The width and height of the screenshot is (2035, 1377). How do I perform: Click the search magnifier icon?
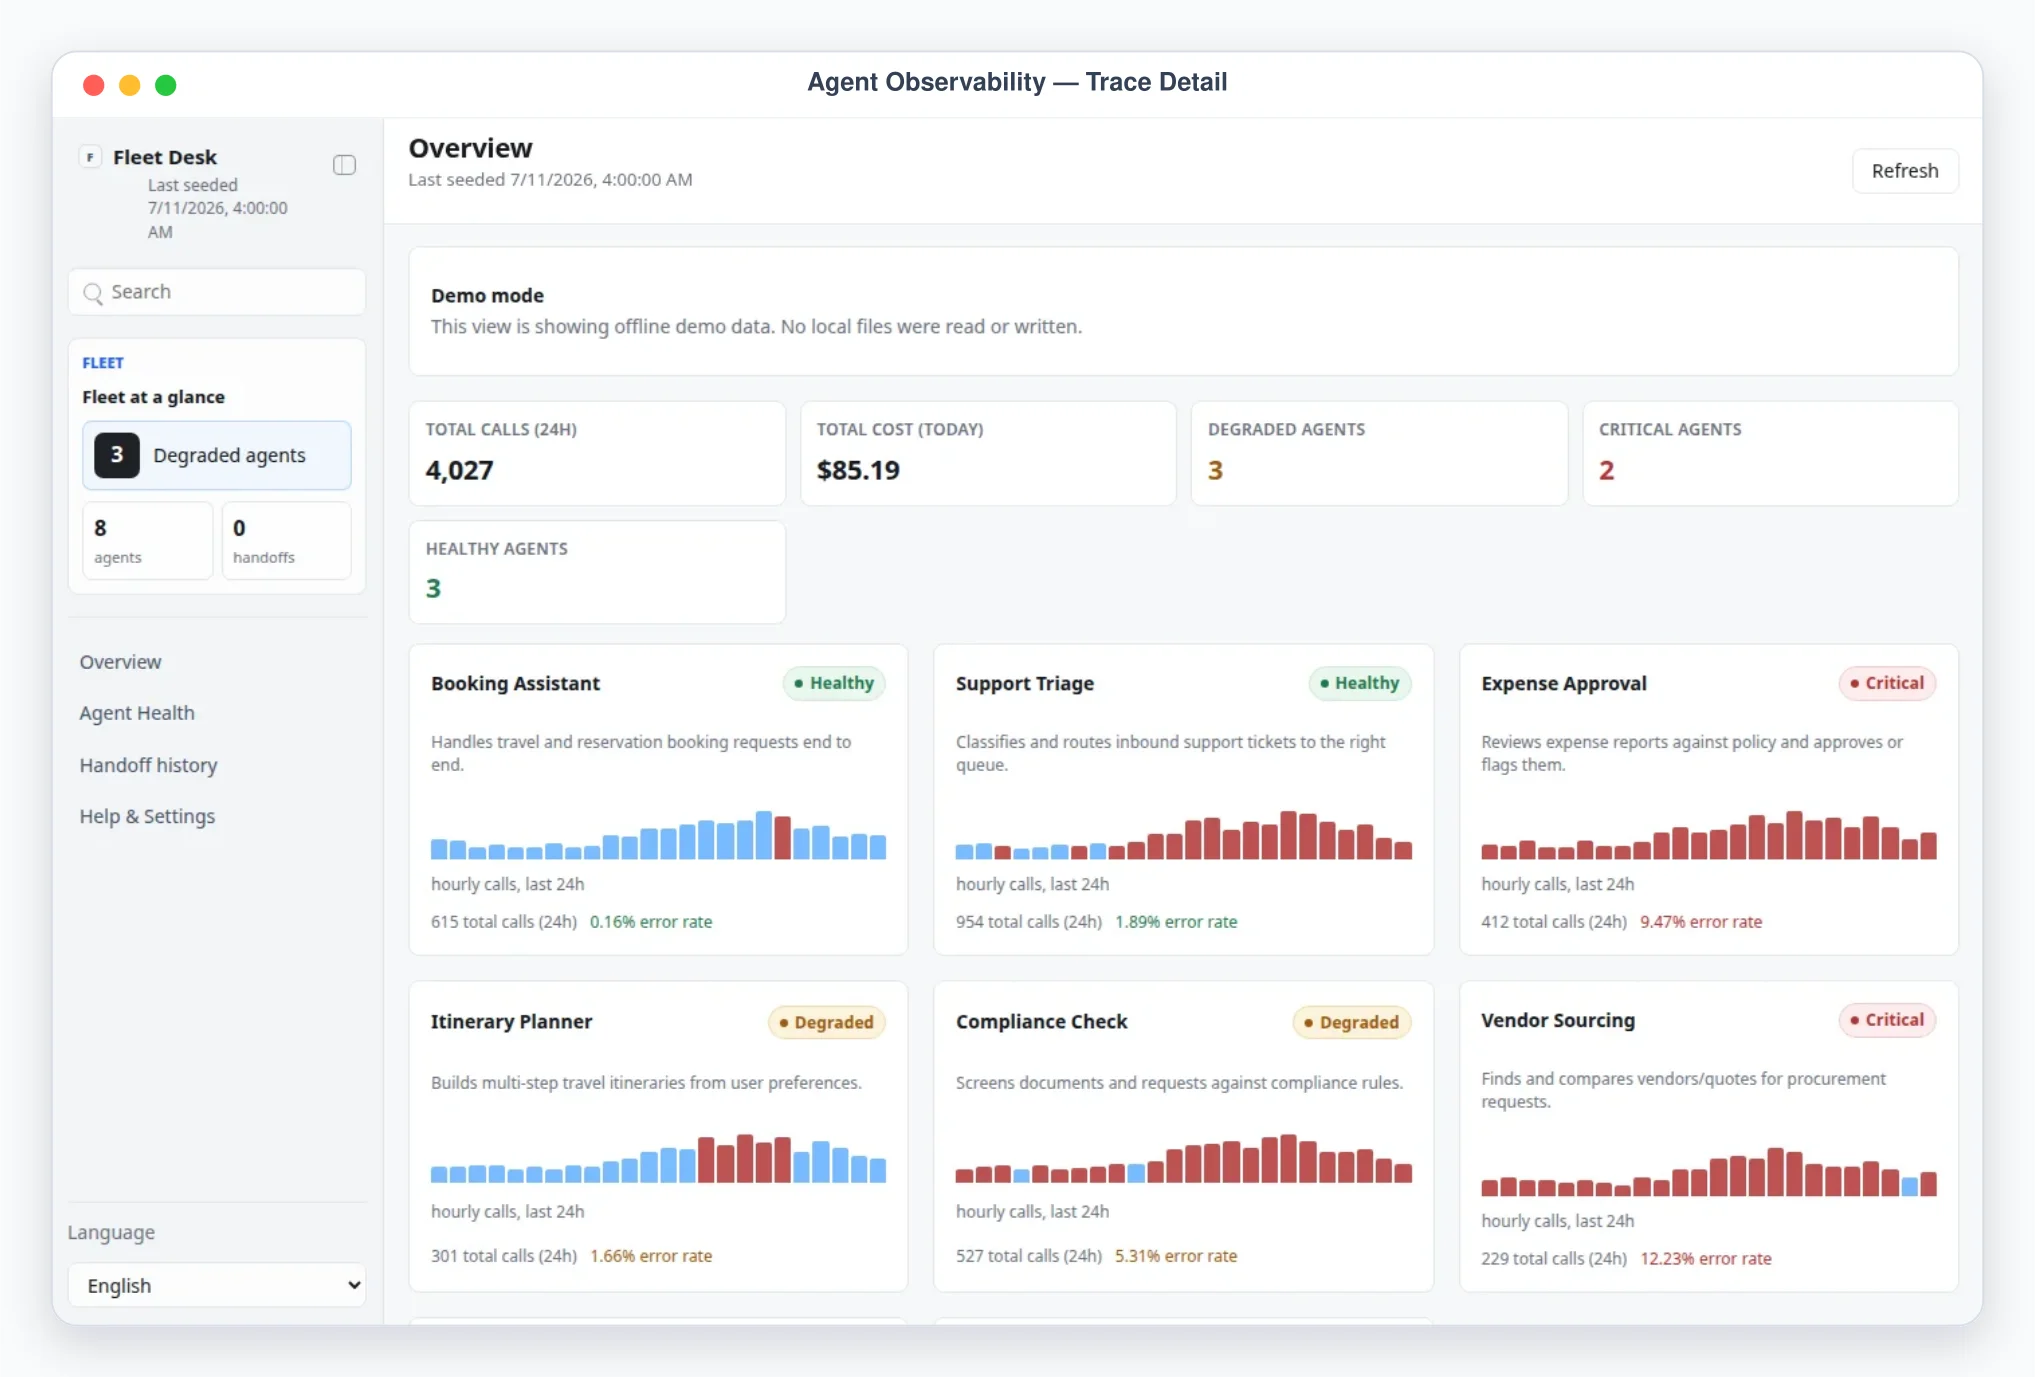[x=93, y=293]
